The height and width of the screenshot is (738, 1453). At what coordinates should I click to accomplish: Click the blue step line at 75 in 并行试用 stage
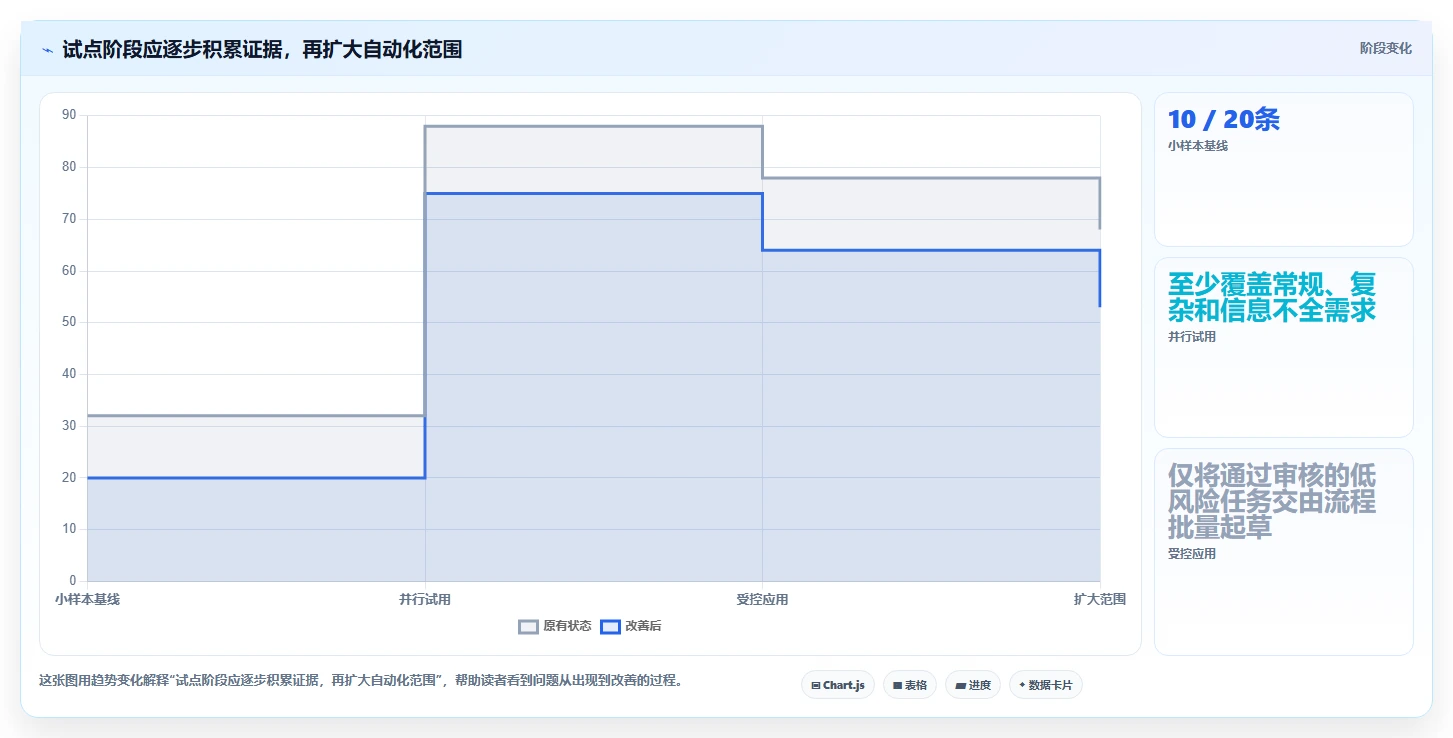tap(594, 193)
